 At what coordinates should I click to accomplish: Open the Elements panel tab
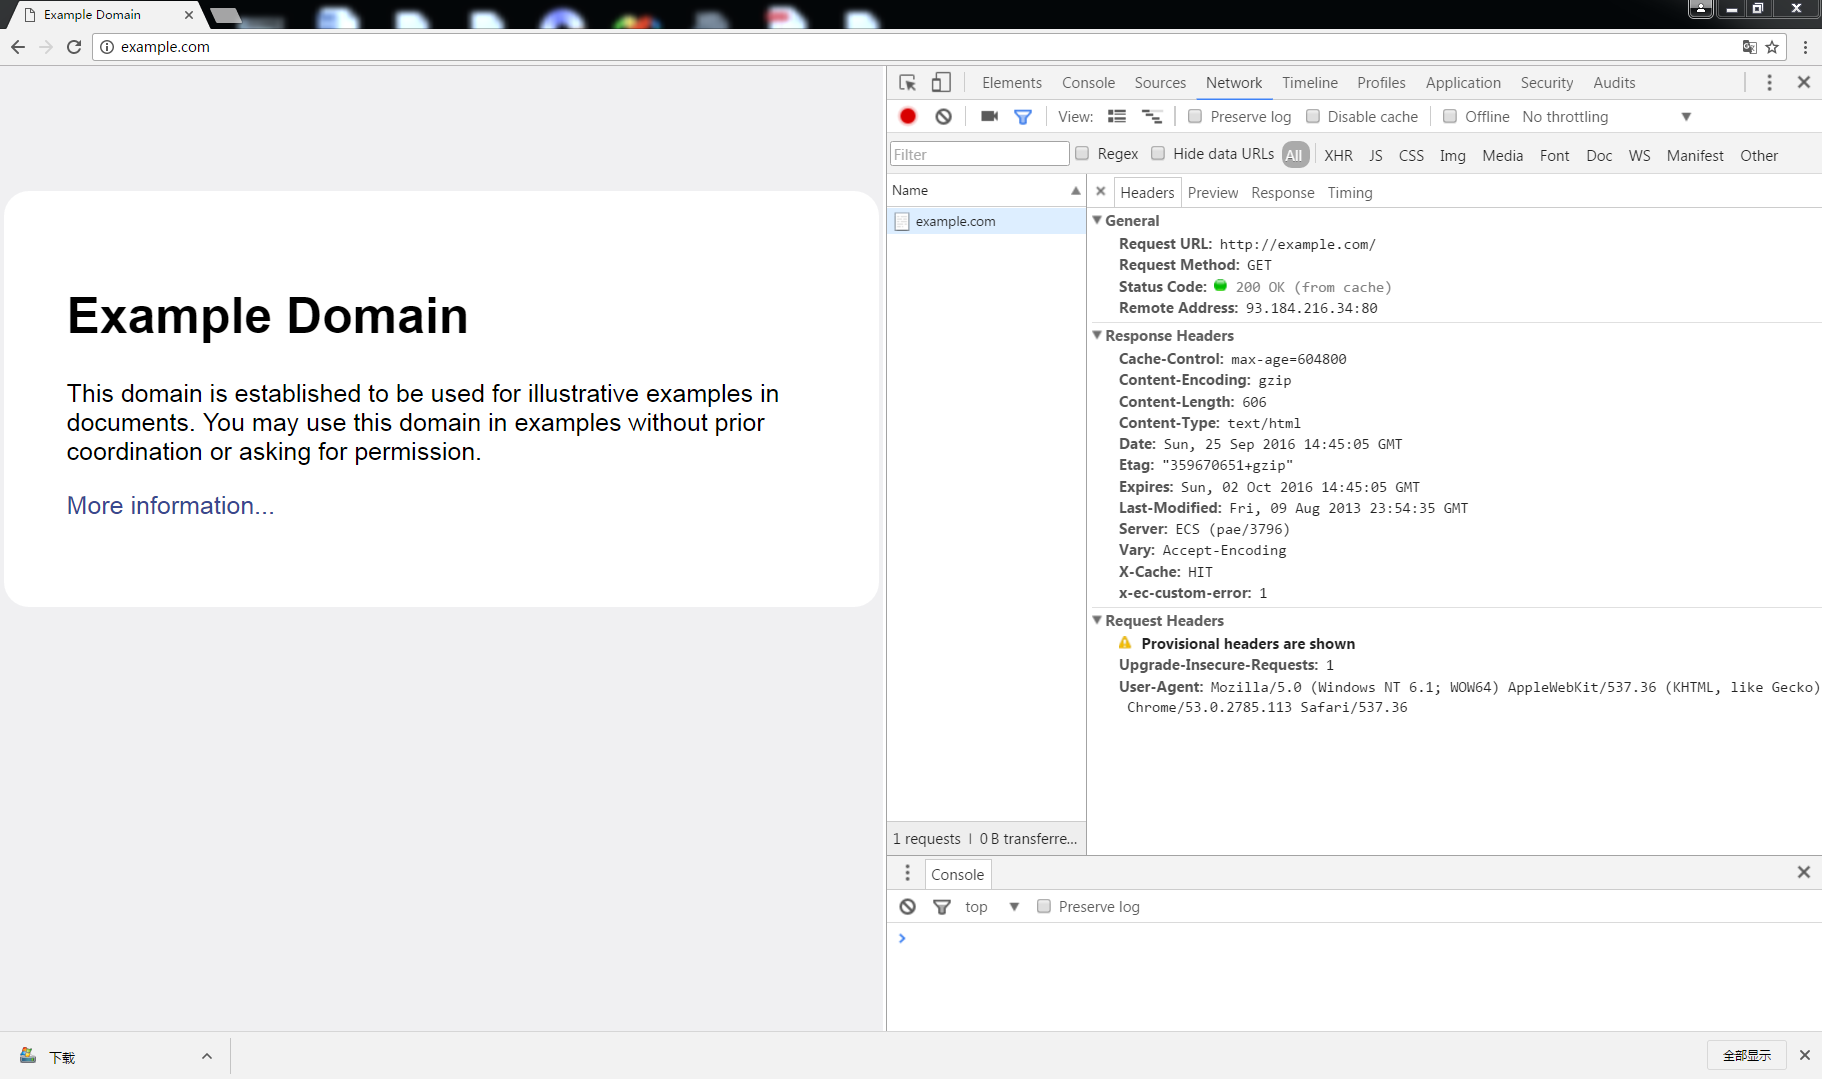tap(1012, 83)
